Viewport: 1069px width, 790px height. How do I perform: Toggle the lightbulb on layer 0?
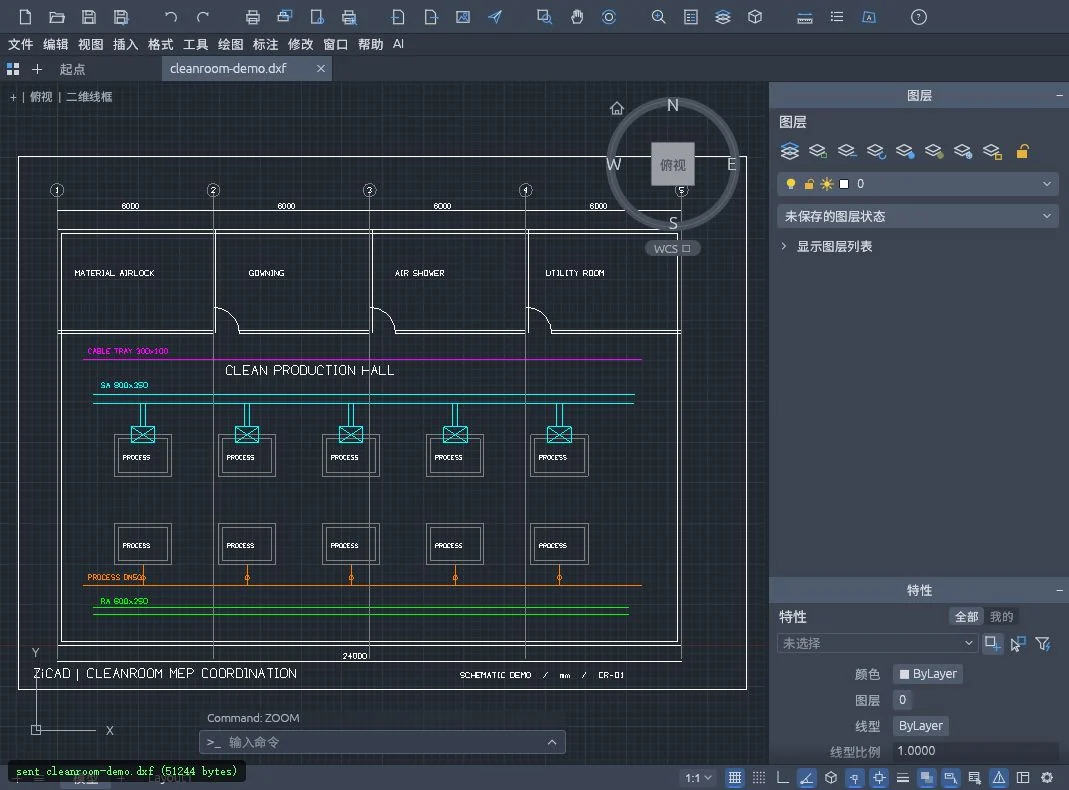790,184
